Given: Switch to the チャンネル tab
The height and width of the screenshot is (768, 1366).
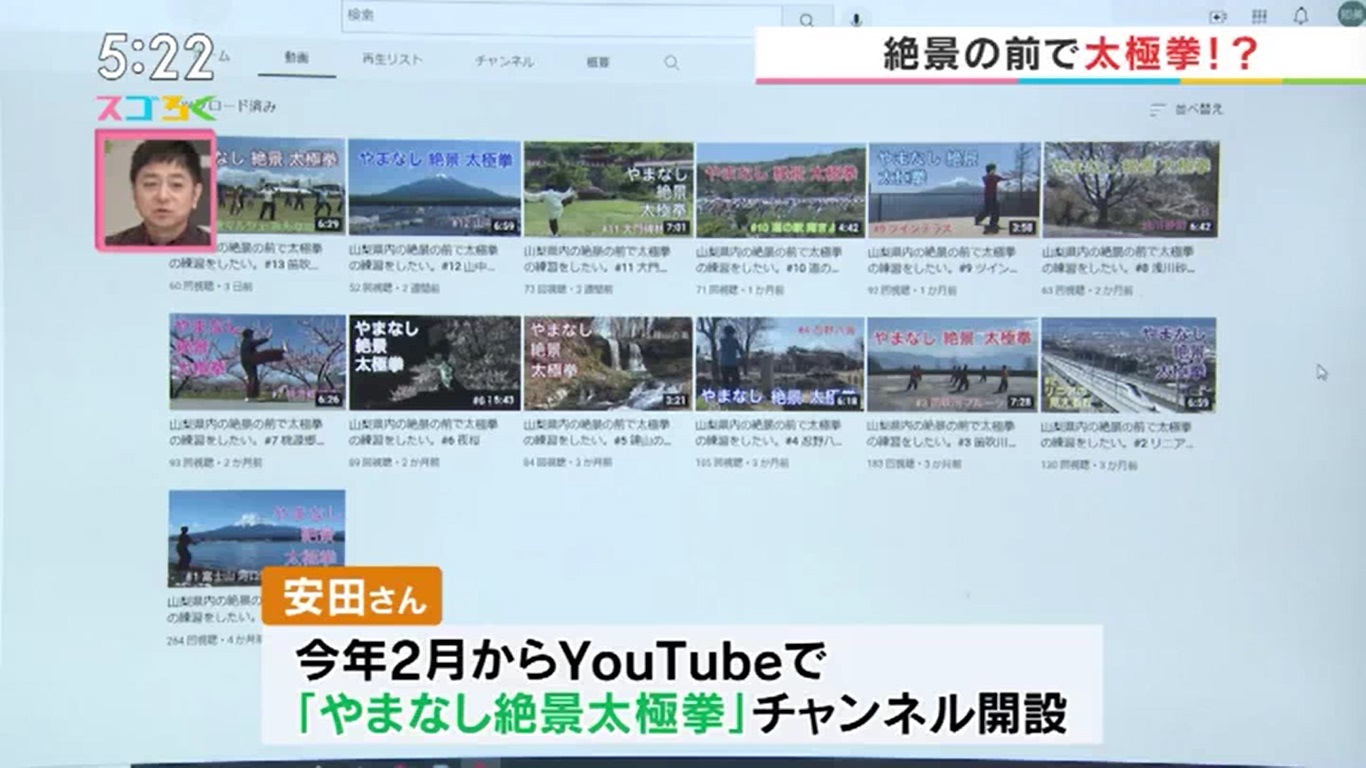Looking at the screenshot, I should (x=504, y=61).
